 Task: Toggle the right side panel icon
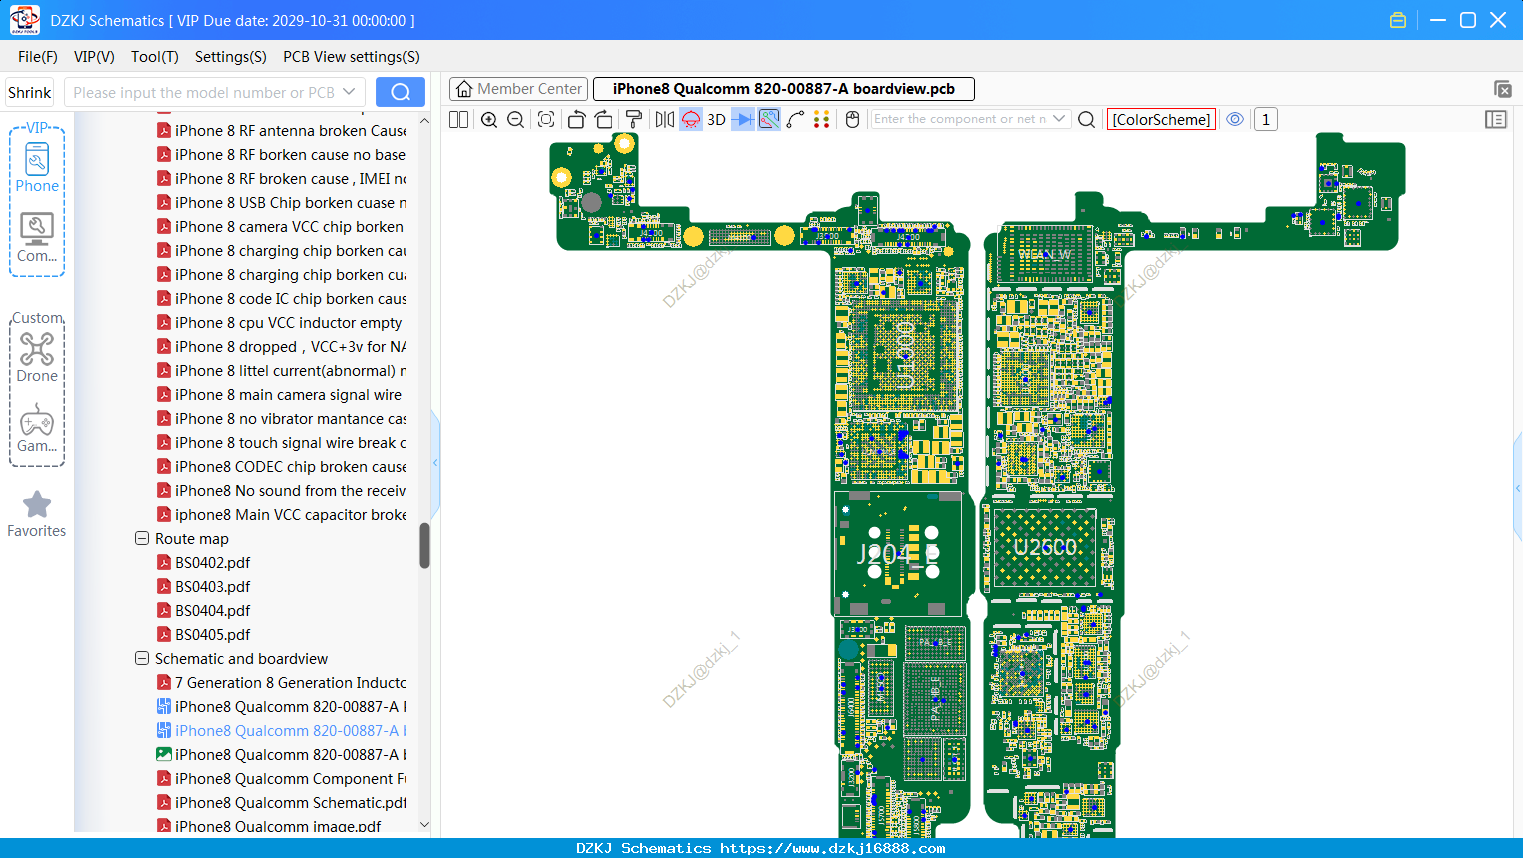click(x=1496, y=119)
